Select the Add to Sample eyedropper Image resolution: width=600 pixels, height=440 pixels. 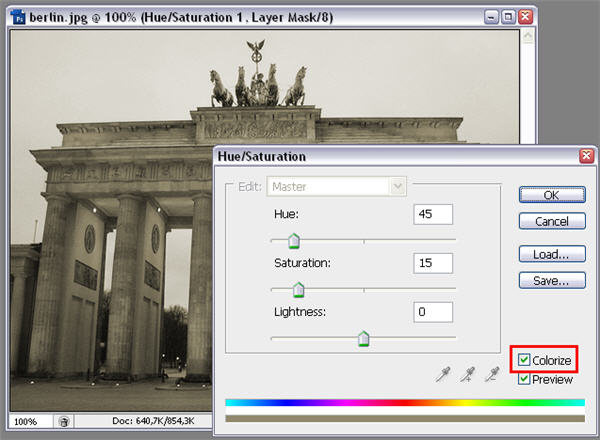click(x=467, y=374)
